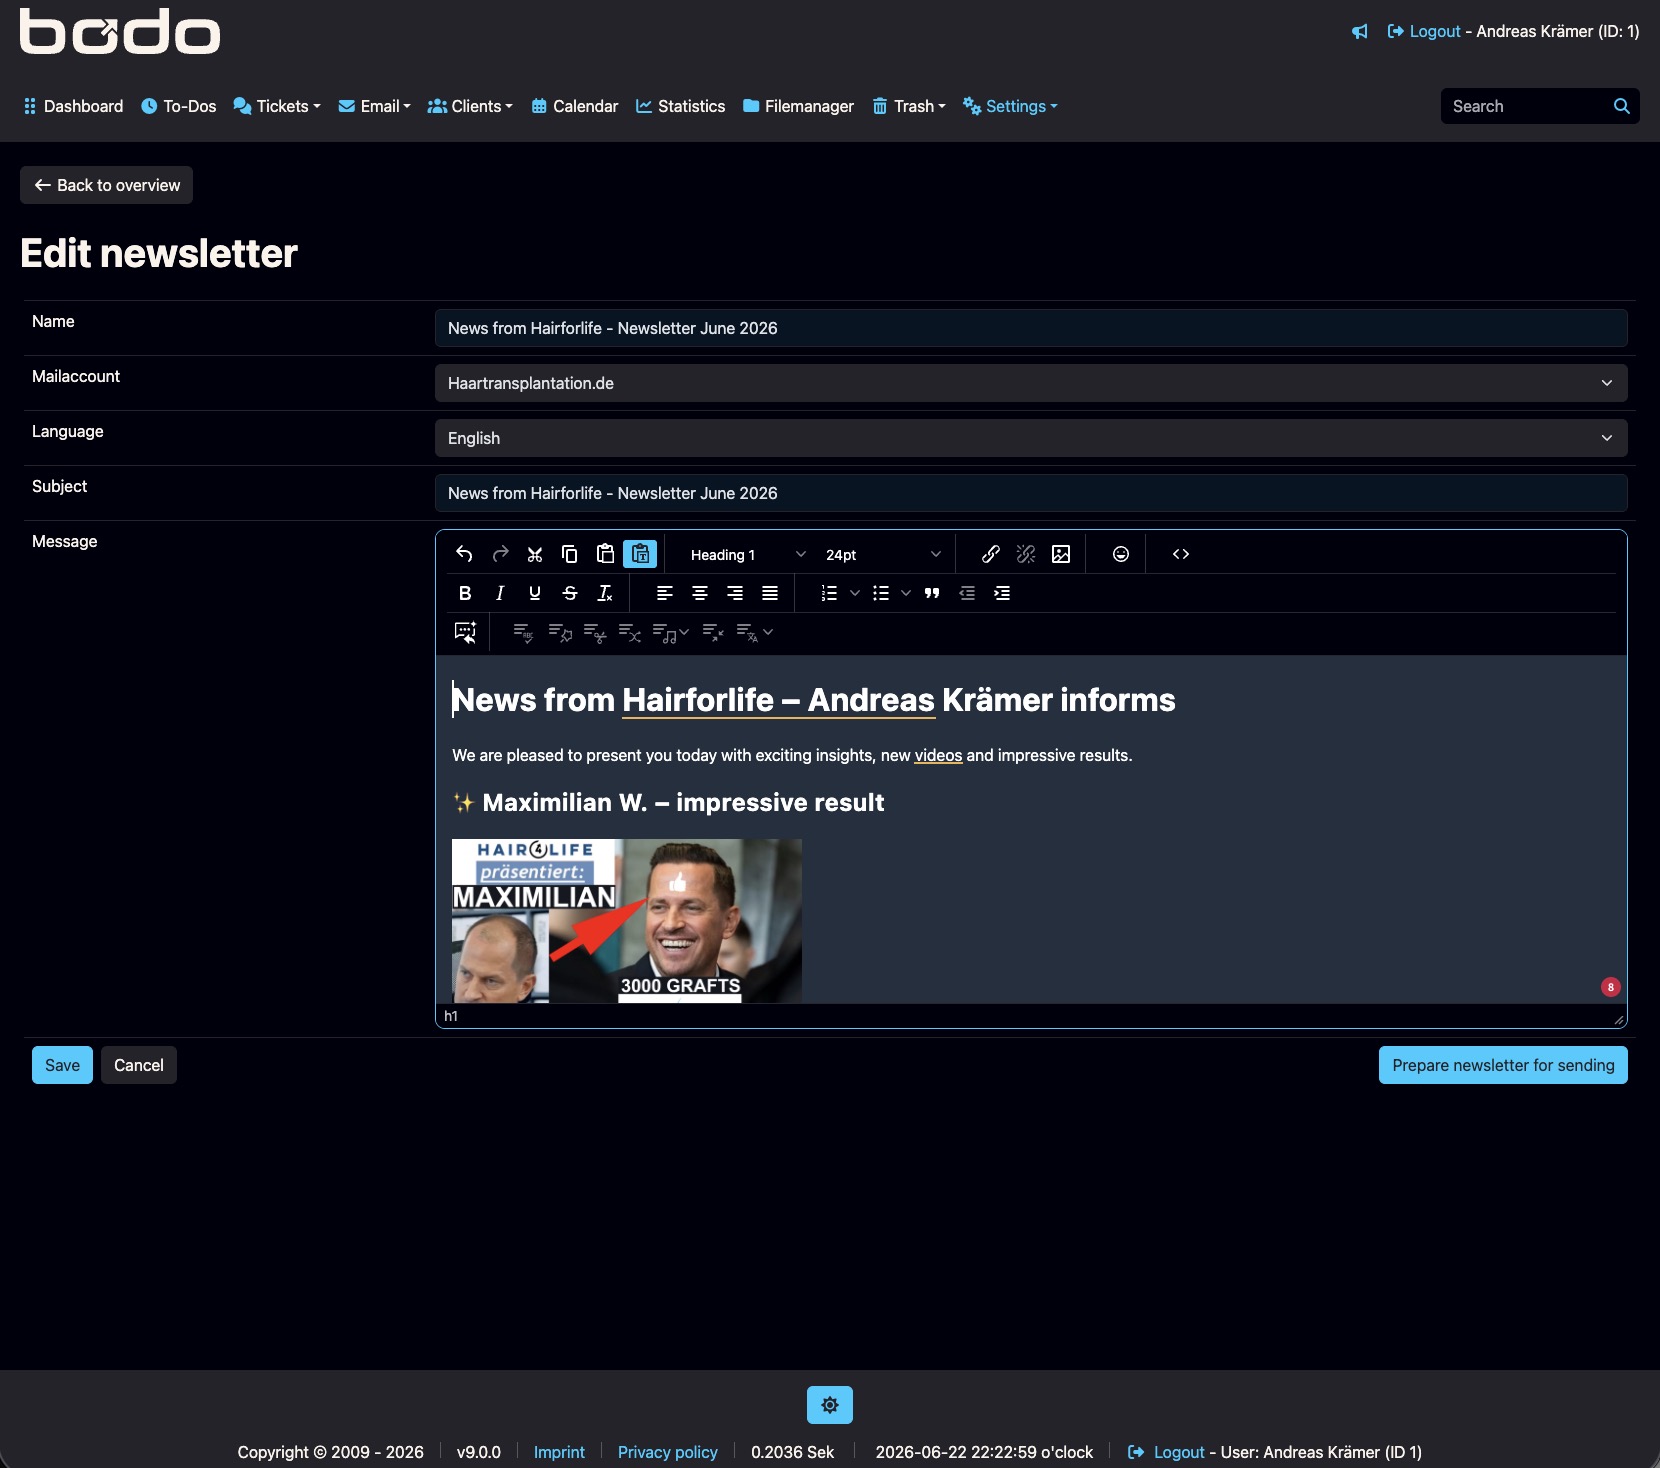Viewport: 1660px width, 1468px height.
Task: Toggle bold formatting
Action: click(465, 593)
